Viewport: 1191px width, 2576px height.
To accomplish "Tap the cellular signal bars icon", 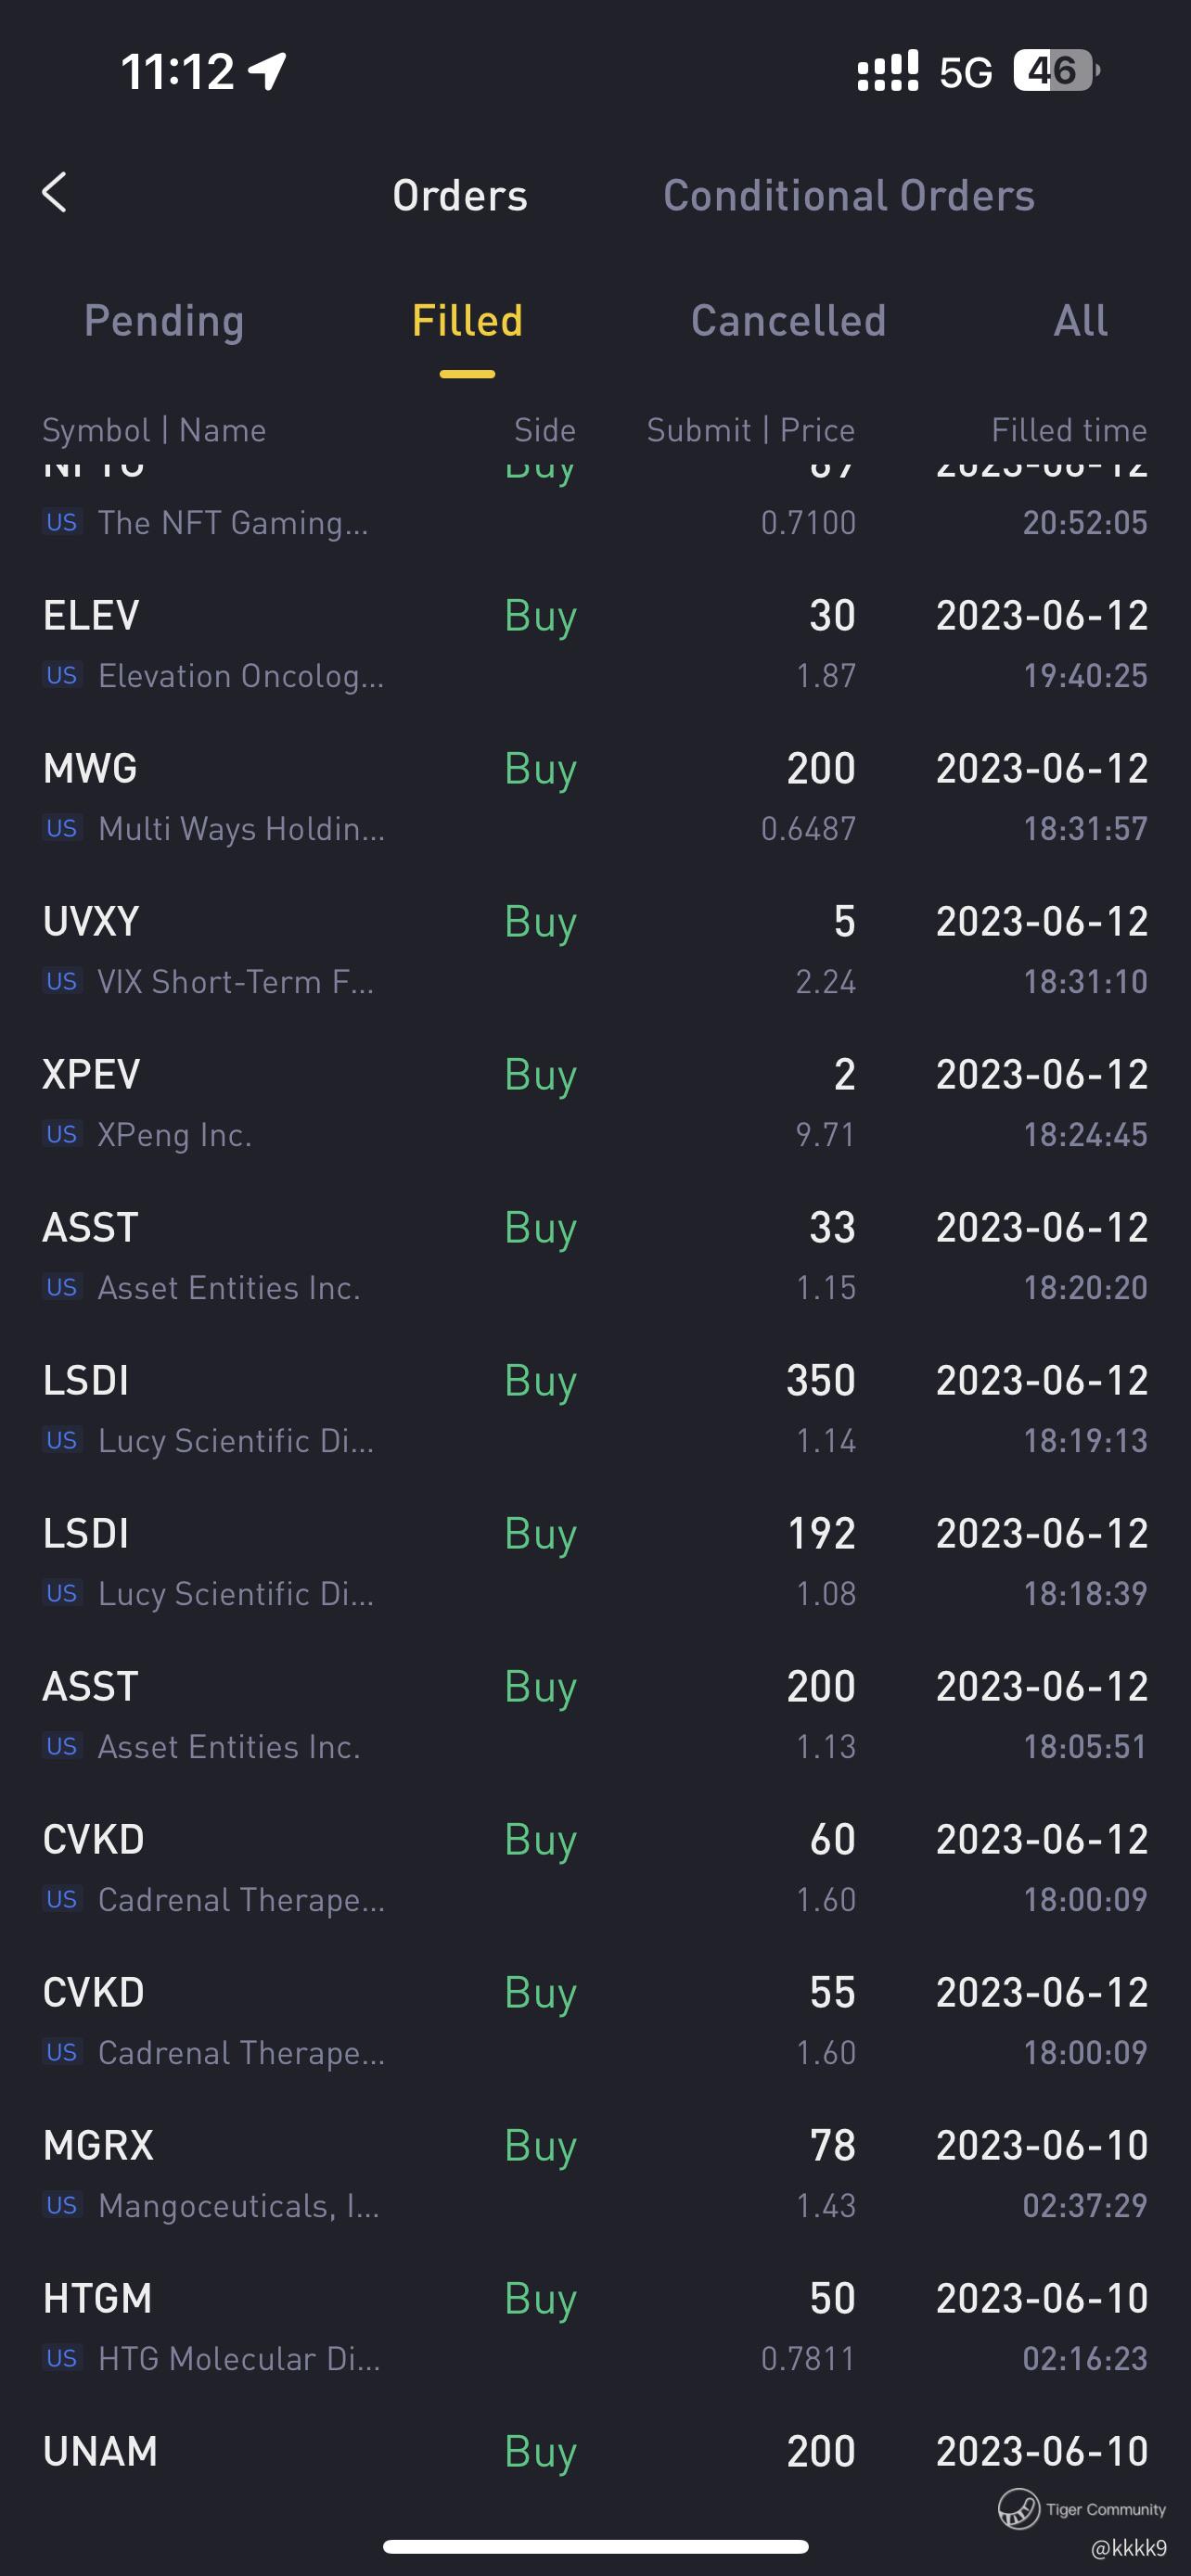I will tap(887, 71).
